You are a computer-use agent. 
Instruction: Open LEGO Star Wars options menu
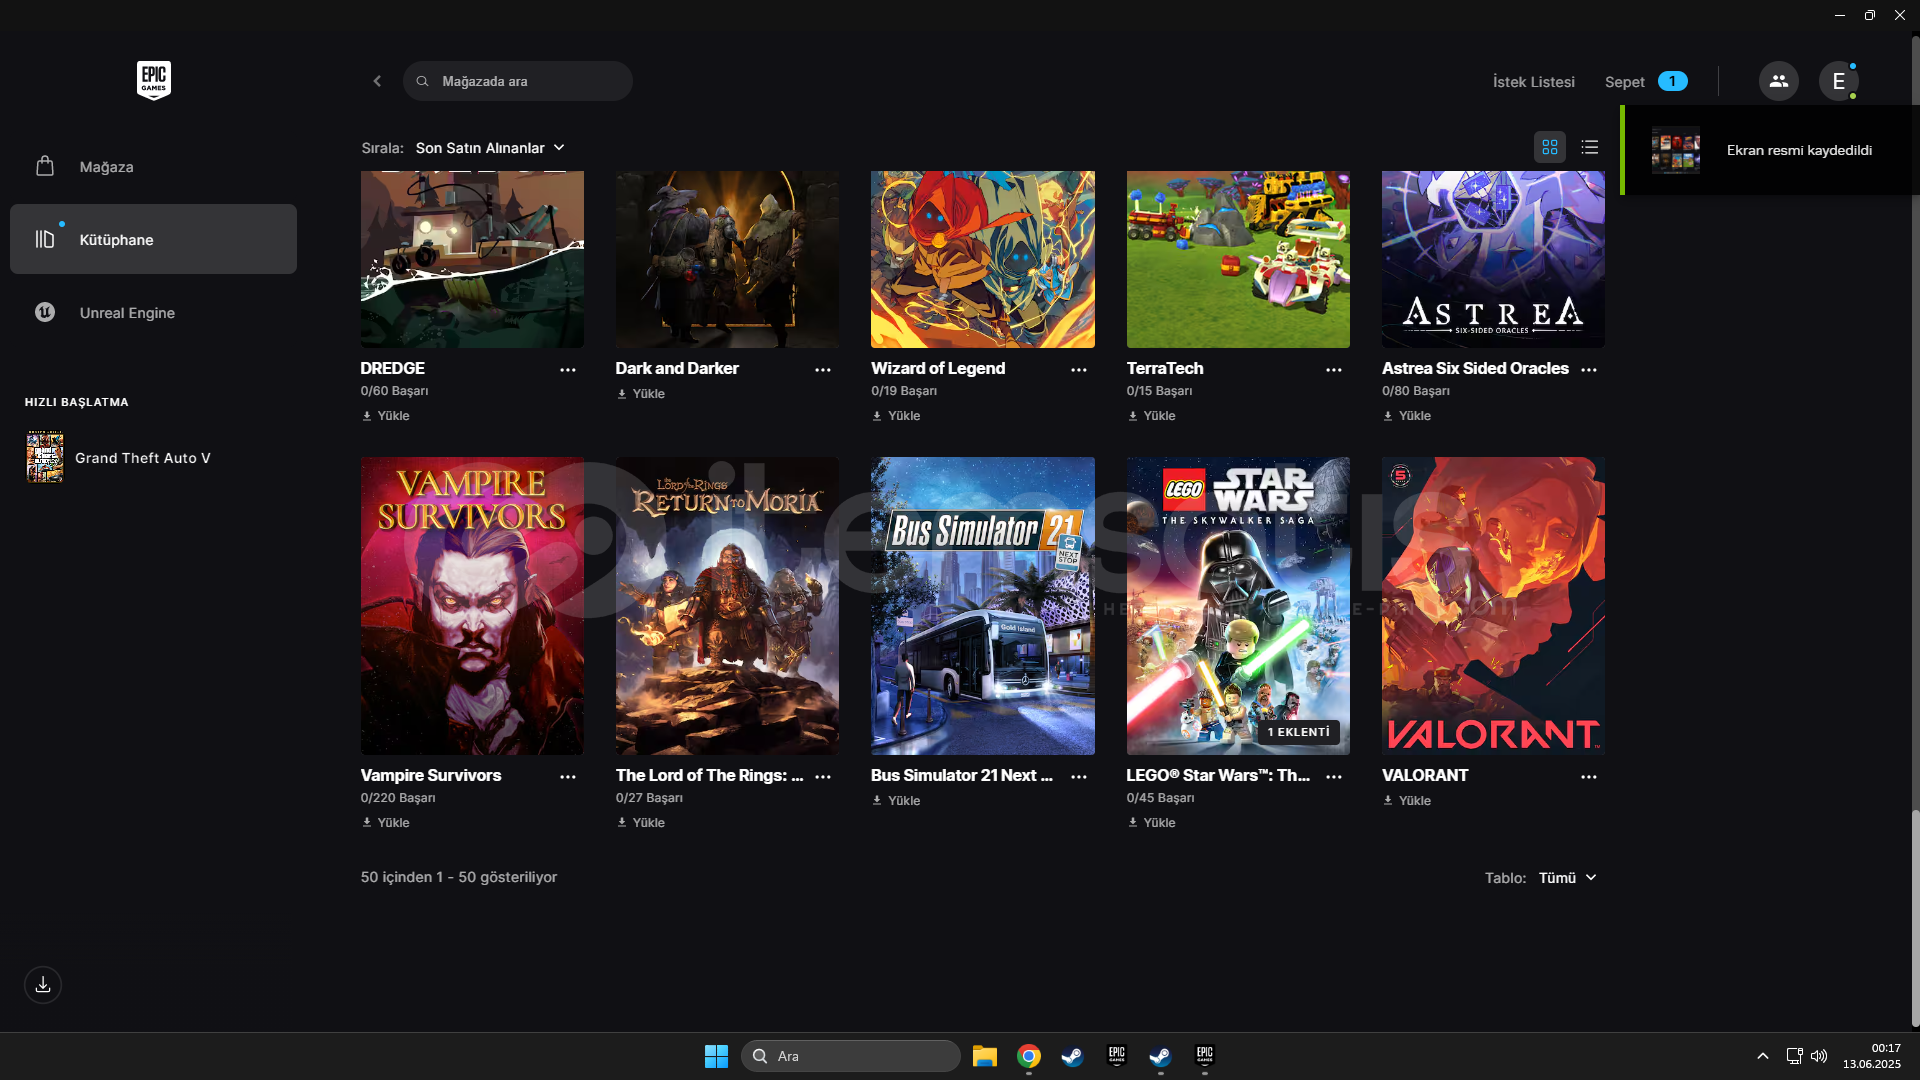tap(1334, 777)
